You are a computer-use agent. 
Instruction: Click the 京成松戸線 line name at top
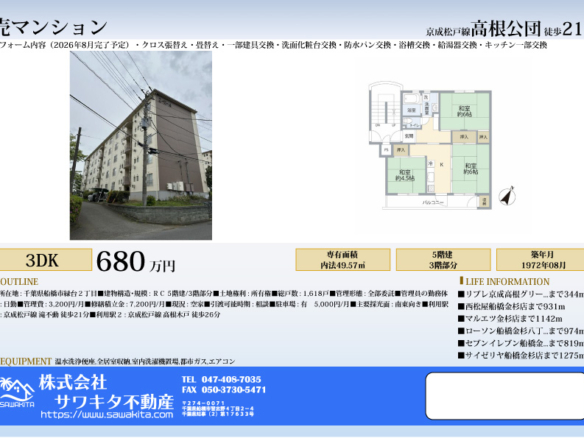pyautogui.click(x=448, y=32)
